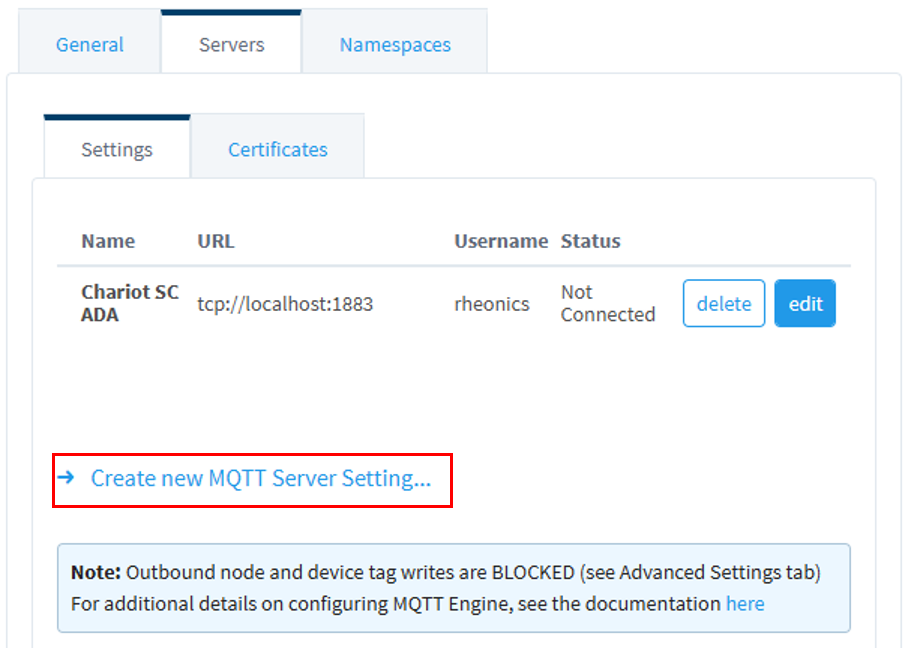Click the tcp://localhost:1883 URL cell
This screenshot has width=906, height=656.
coord(285,303)
